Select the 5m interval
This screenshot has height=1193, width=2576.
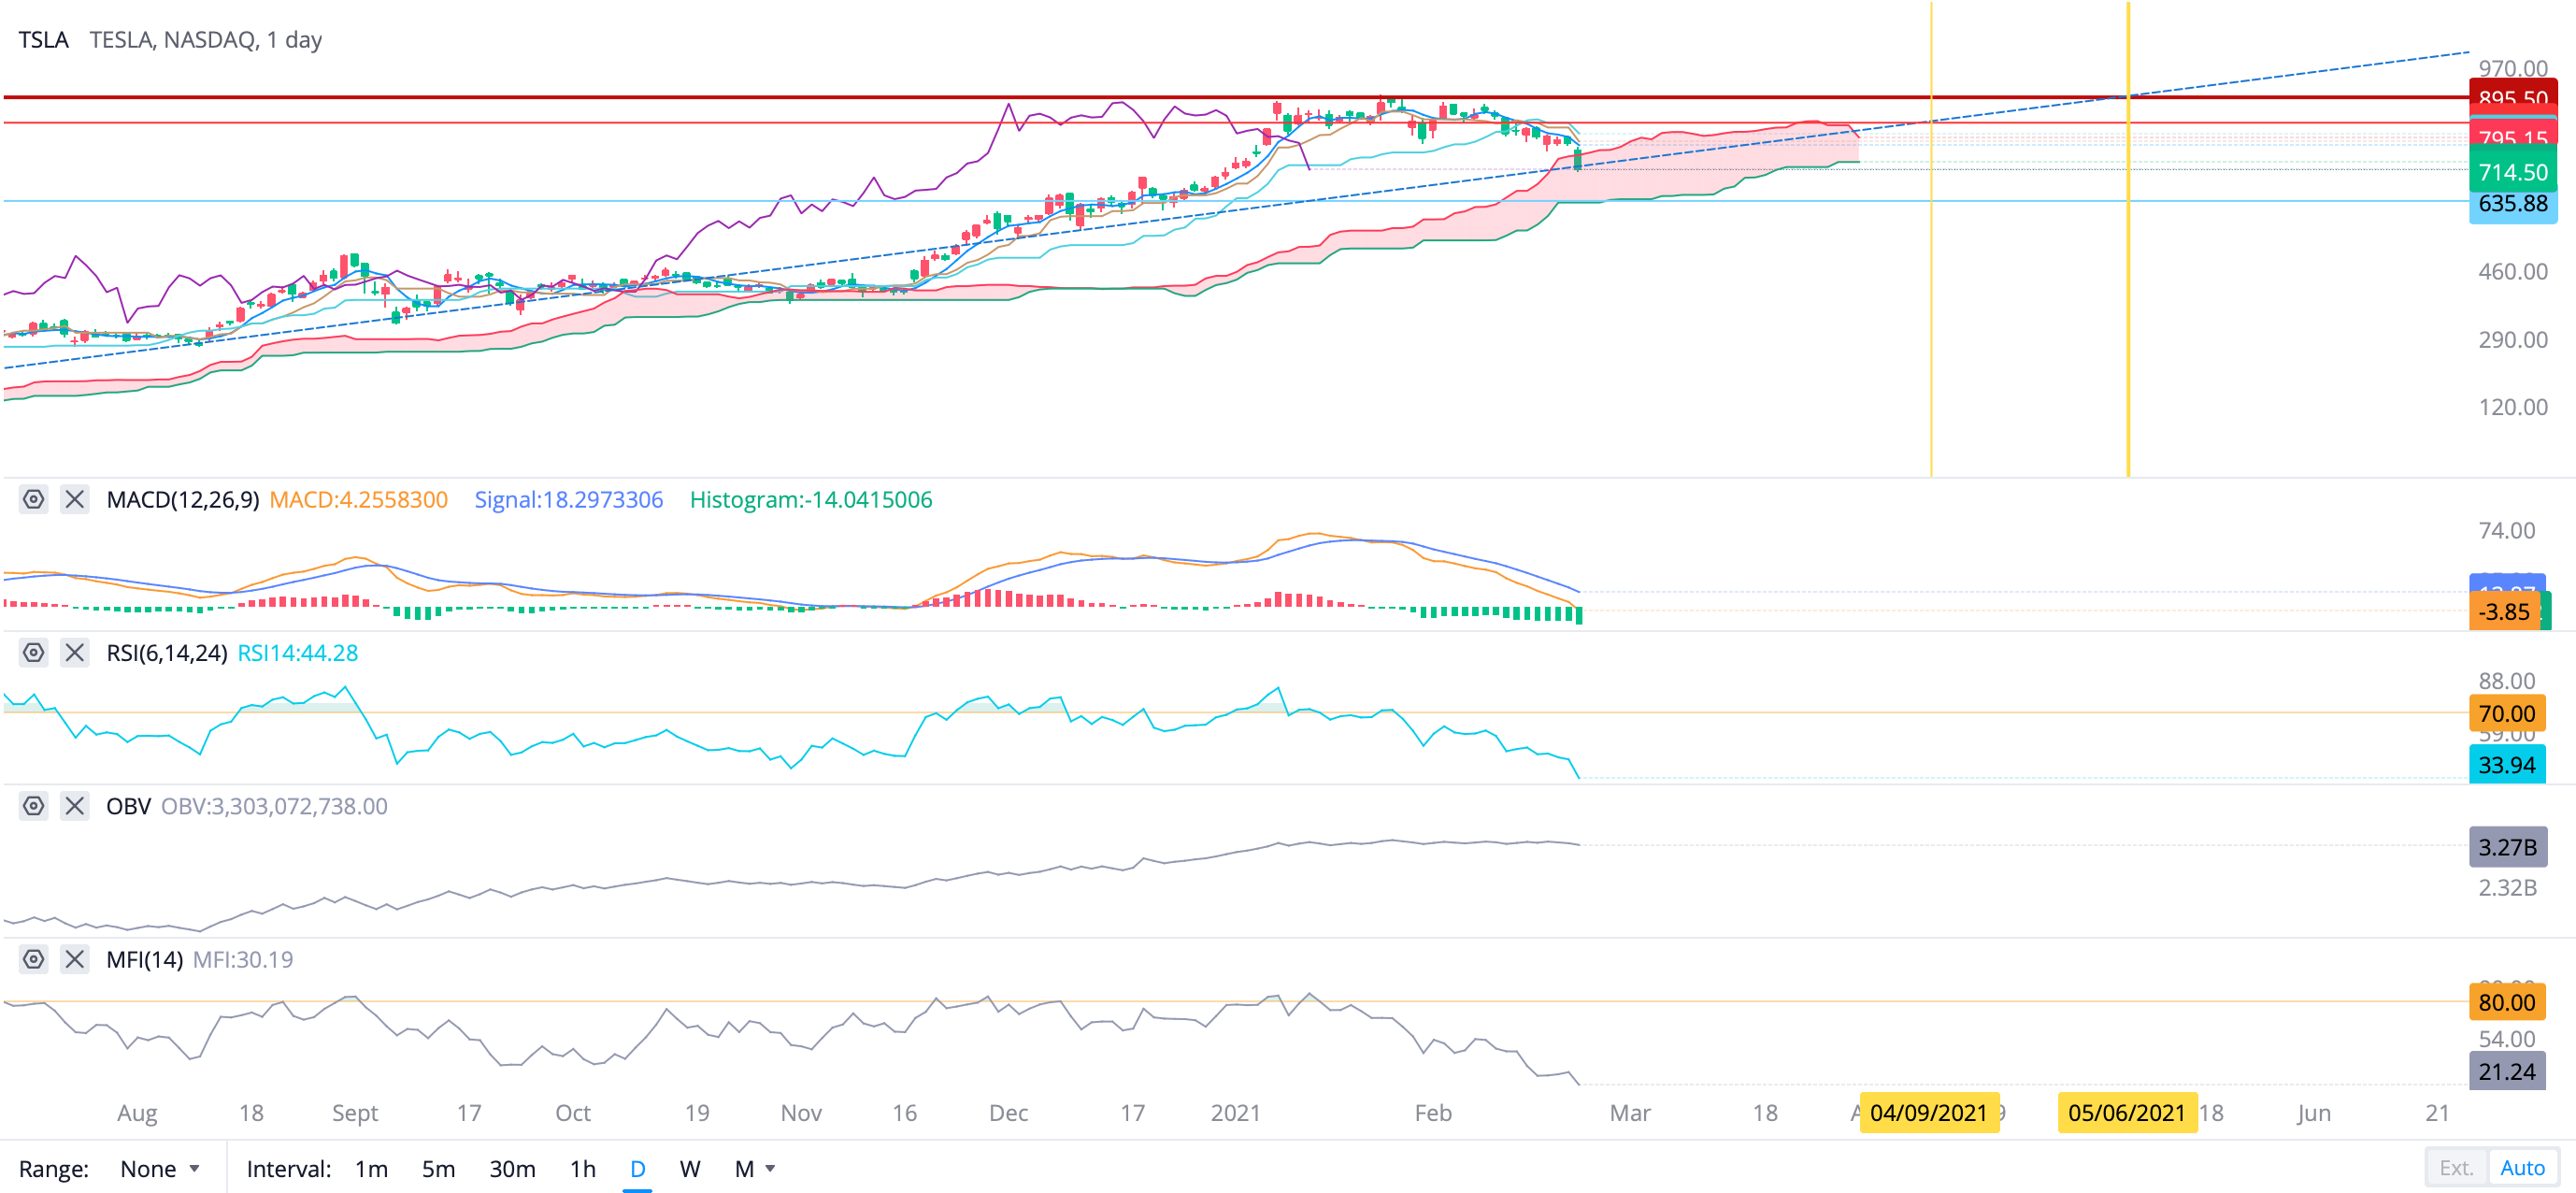[x=438, y=1168]
